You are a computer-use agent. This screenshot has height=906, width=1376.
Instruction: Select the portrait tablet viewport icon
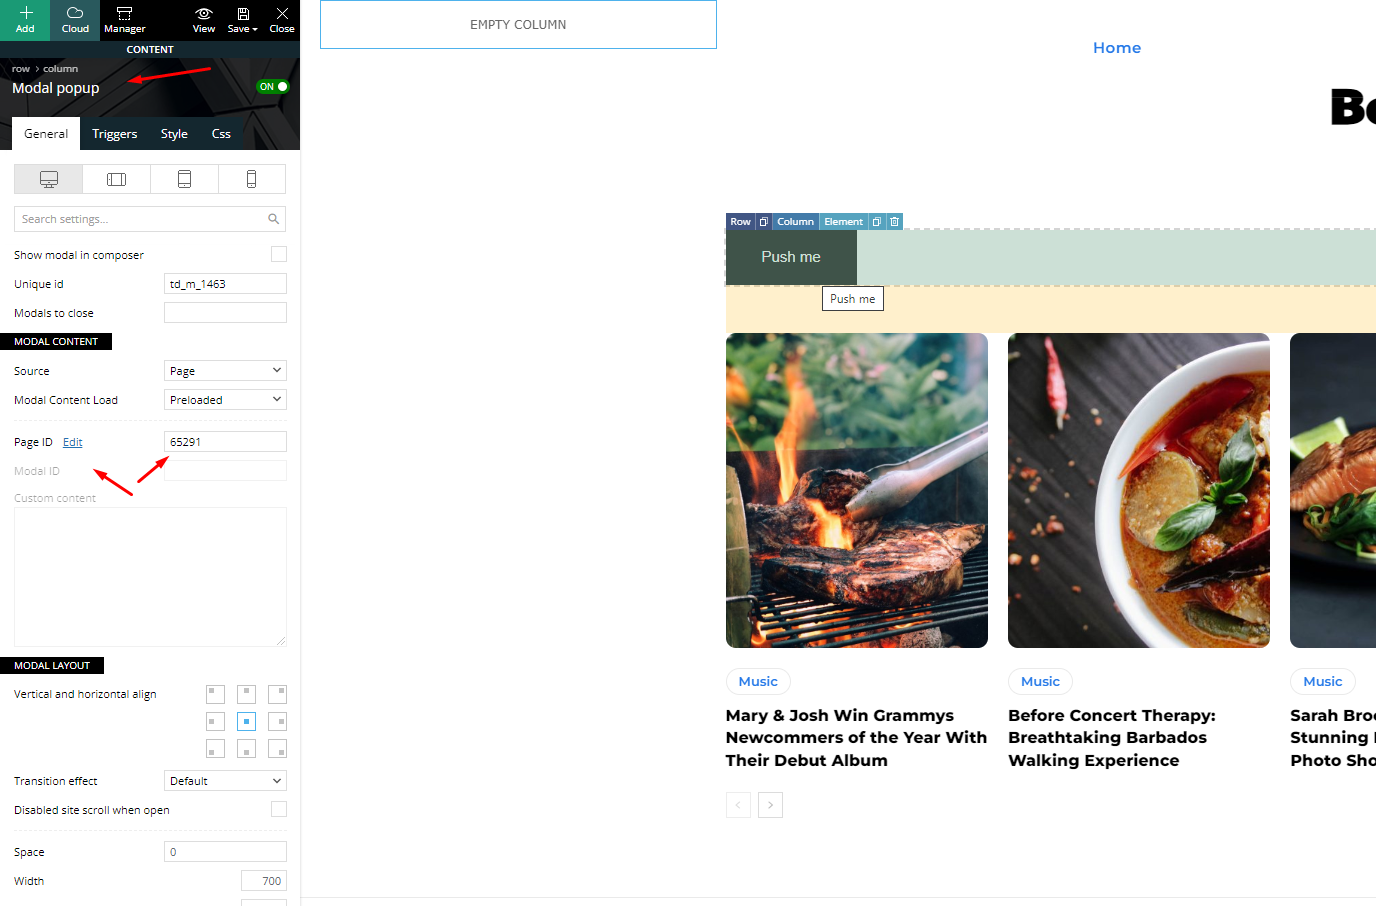pyautogui.click(x=184, y=179)
